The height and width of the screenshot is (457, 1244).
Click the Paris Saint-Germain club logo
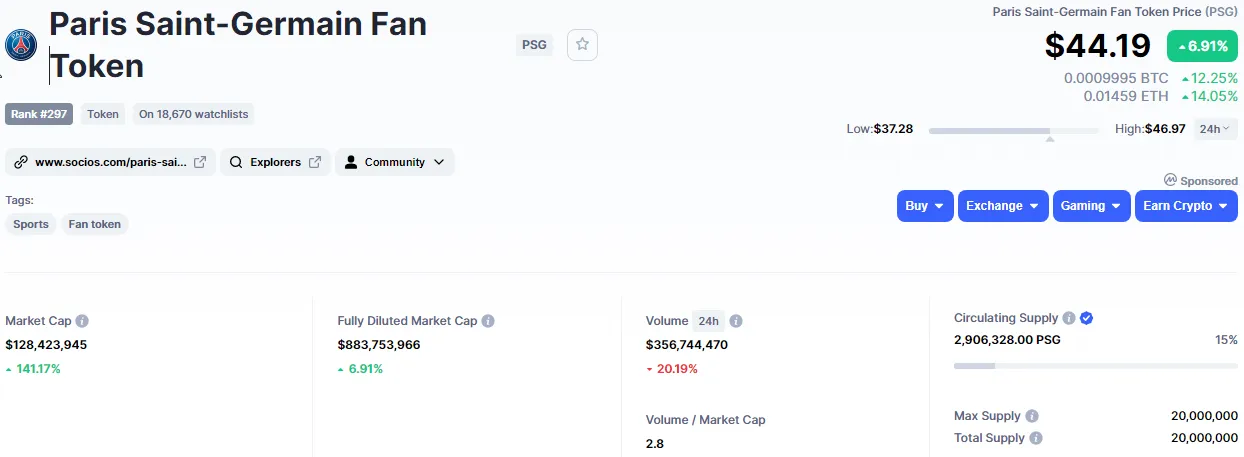[x=21, y=46]
